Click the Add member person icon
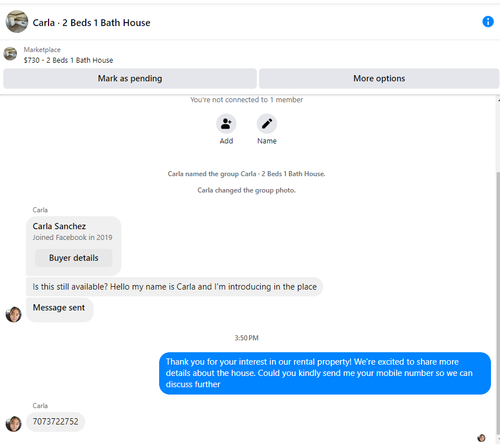Screen dimensions: 500x446 point(226,124)
